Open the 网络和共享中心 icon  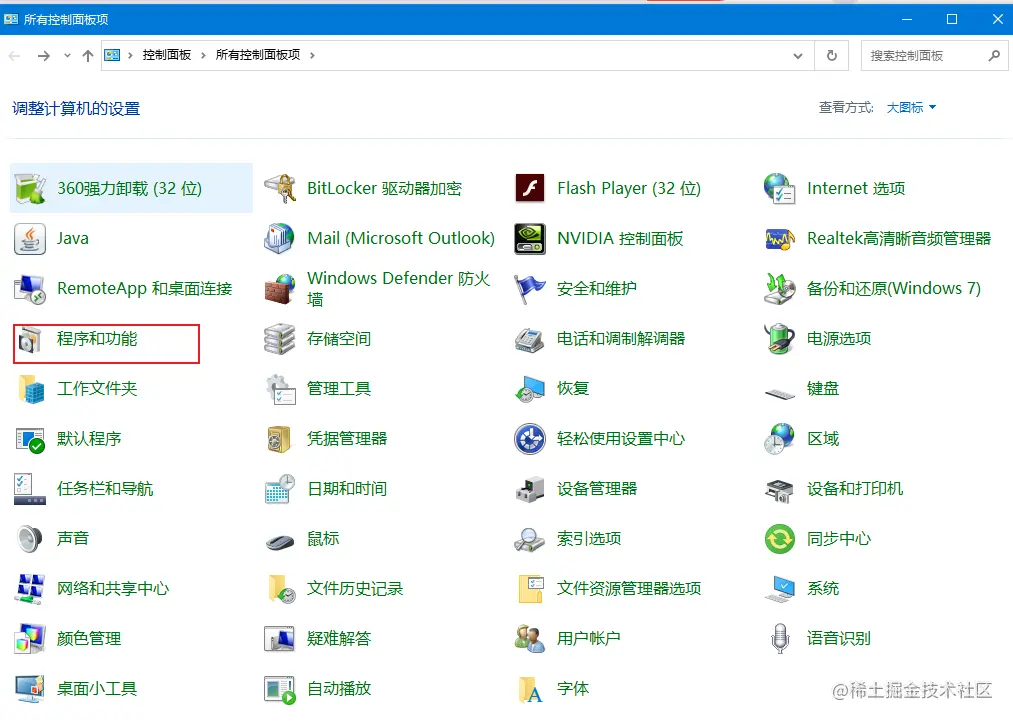click(x=30, y=589)
